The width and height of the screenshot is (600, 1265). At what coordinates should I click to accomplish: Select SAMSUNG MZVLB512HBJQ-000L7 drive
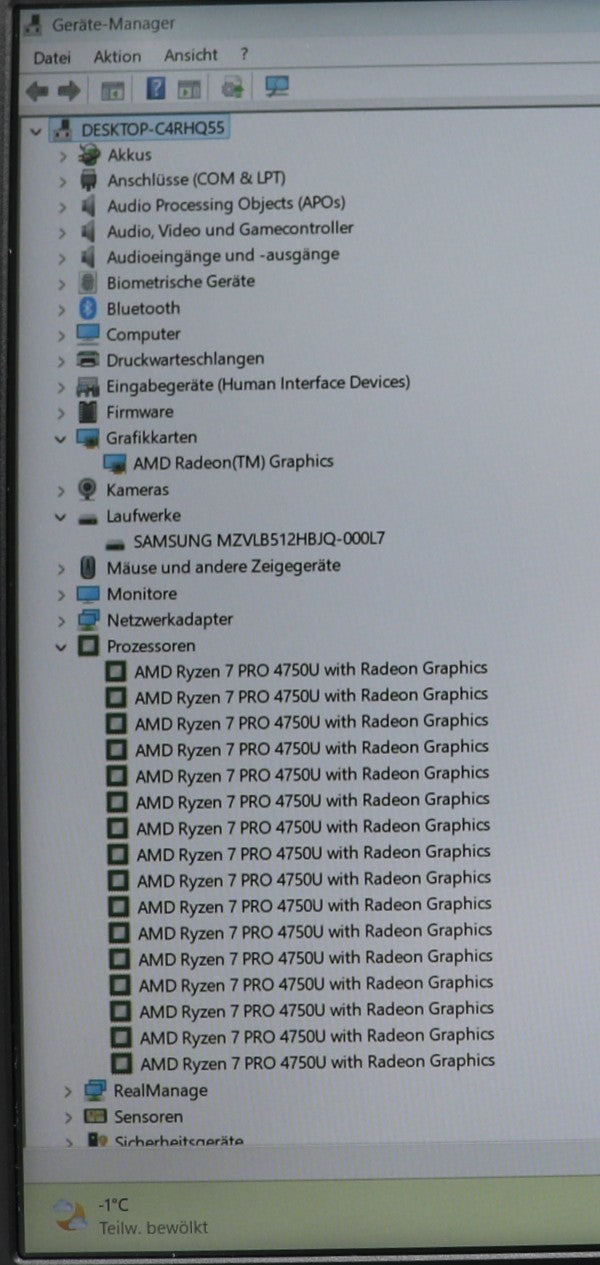tap(260, 540)
